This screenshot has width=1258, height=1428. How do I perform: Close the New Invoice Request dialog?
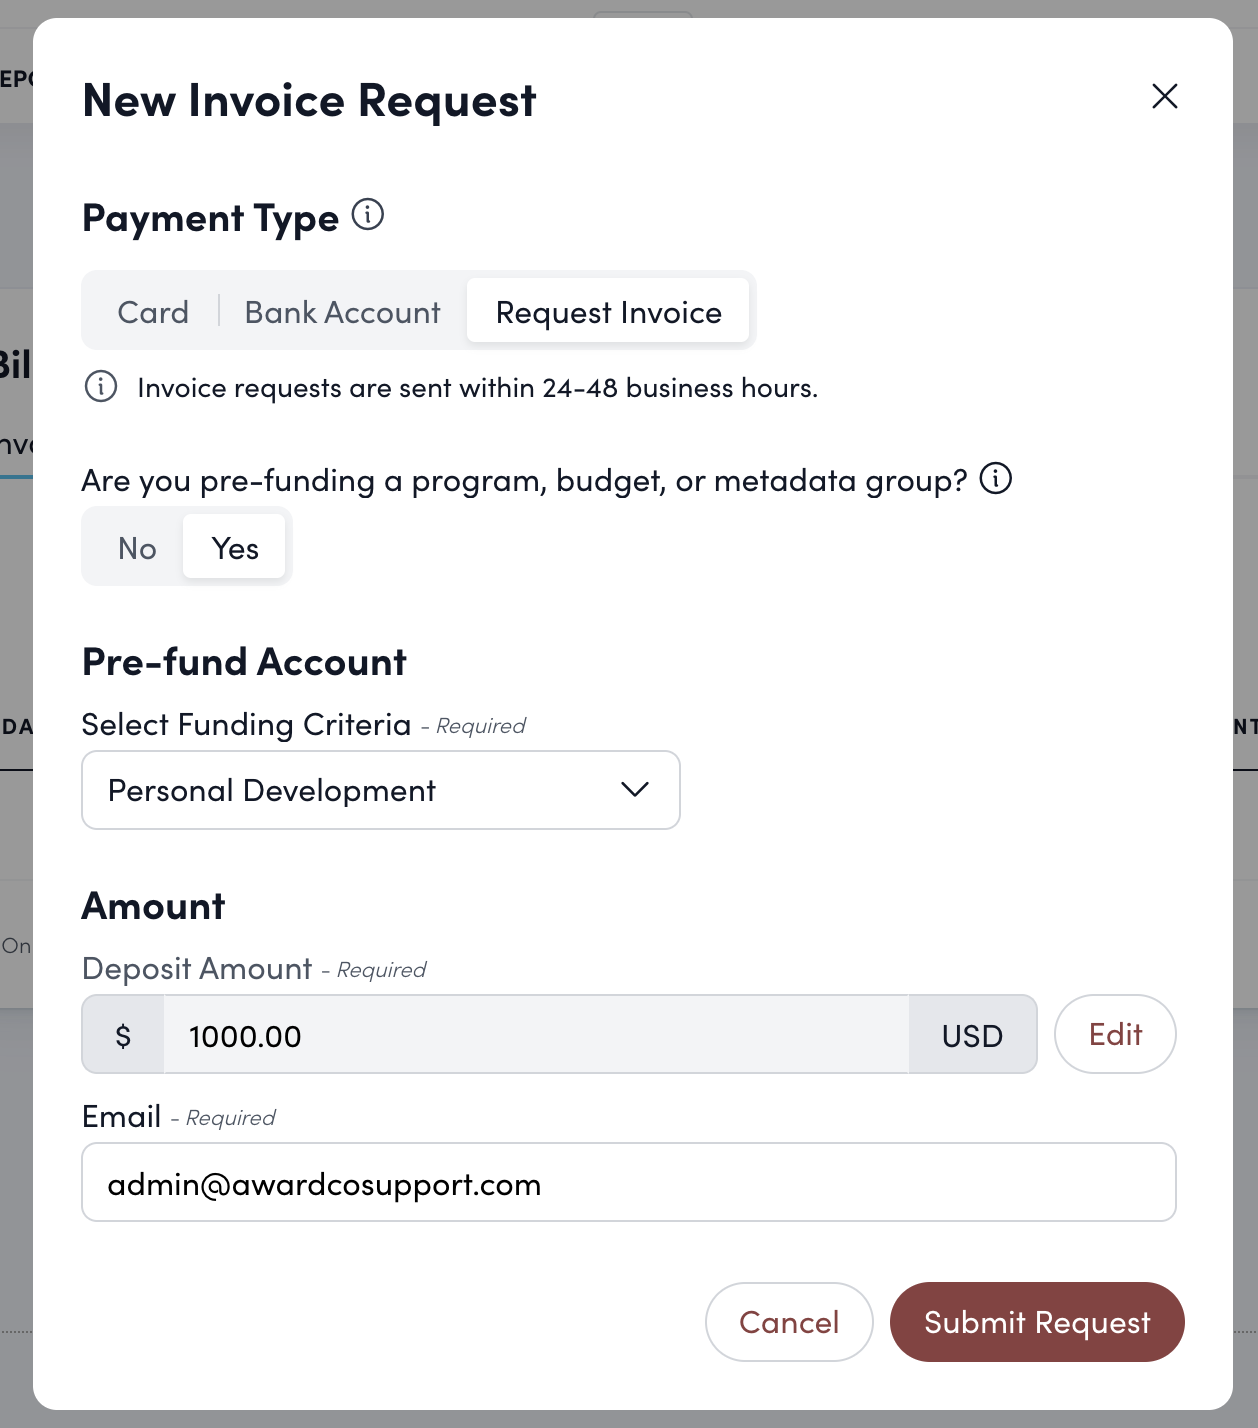click(1164, 97)
